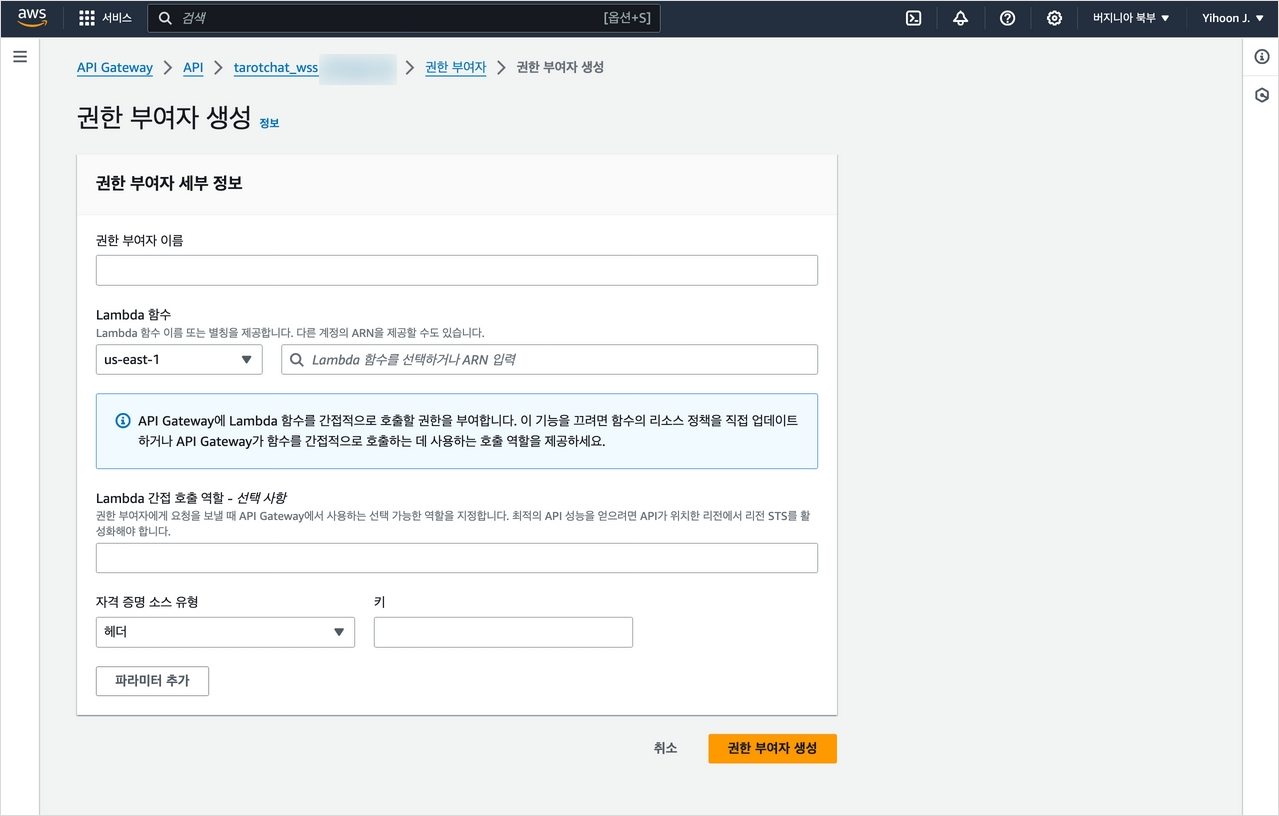Click the info icon in blue notice
1279x816 pixels.
123,421
